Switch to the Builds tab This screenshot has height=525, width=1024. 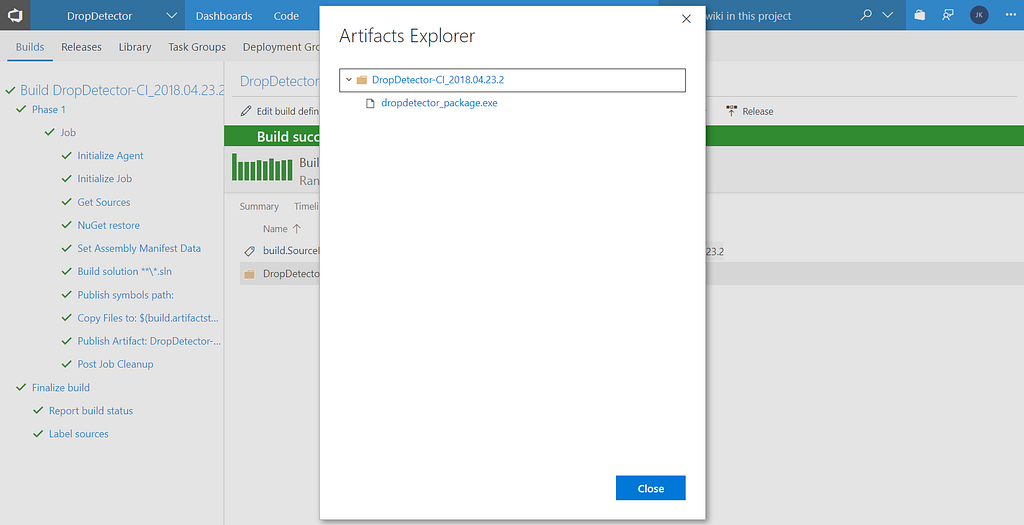(30, 47)
